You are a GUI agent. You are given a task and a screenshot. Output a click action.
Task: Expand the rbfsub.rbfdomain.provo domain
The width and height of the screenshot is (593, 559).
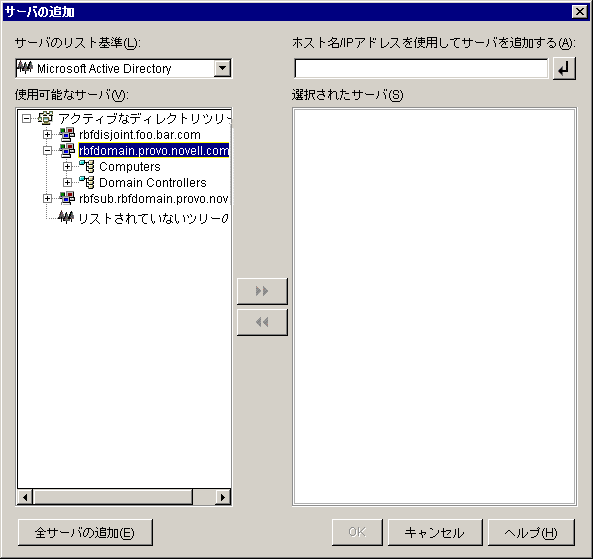pyautogui.click(x=47, y=198)
